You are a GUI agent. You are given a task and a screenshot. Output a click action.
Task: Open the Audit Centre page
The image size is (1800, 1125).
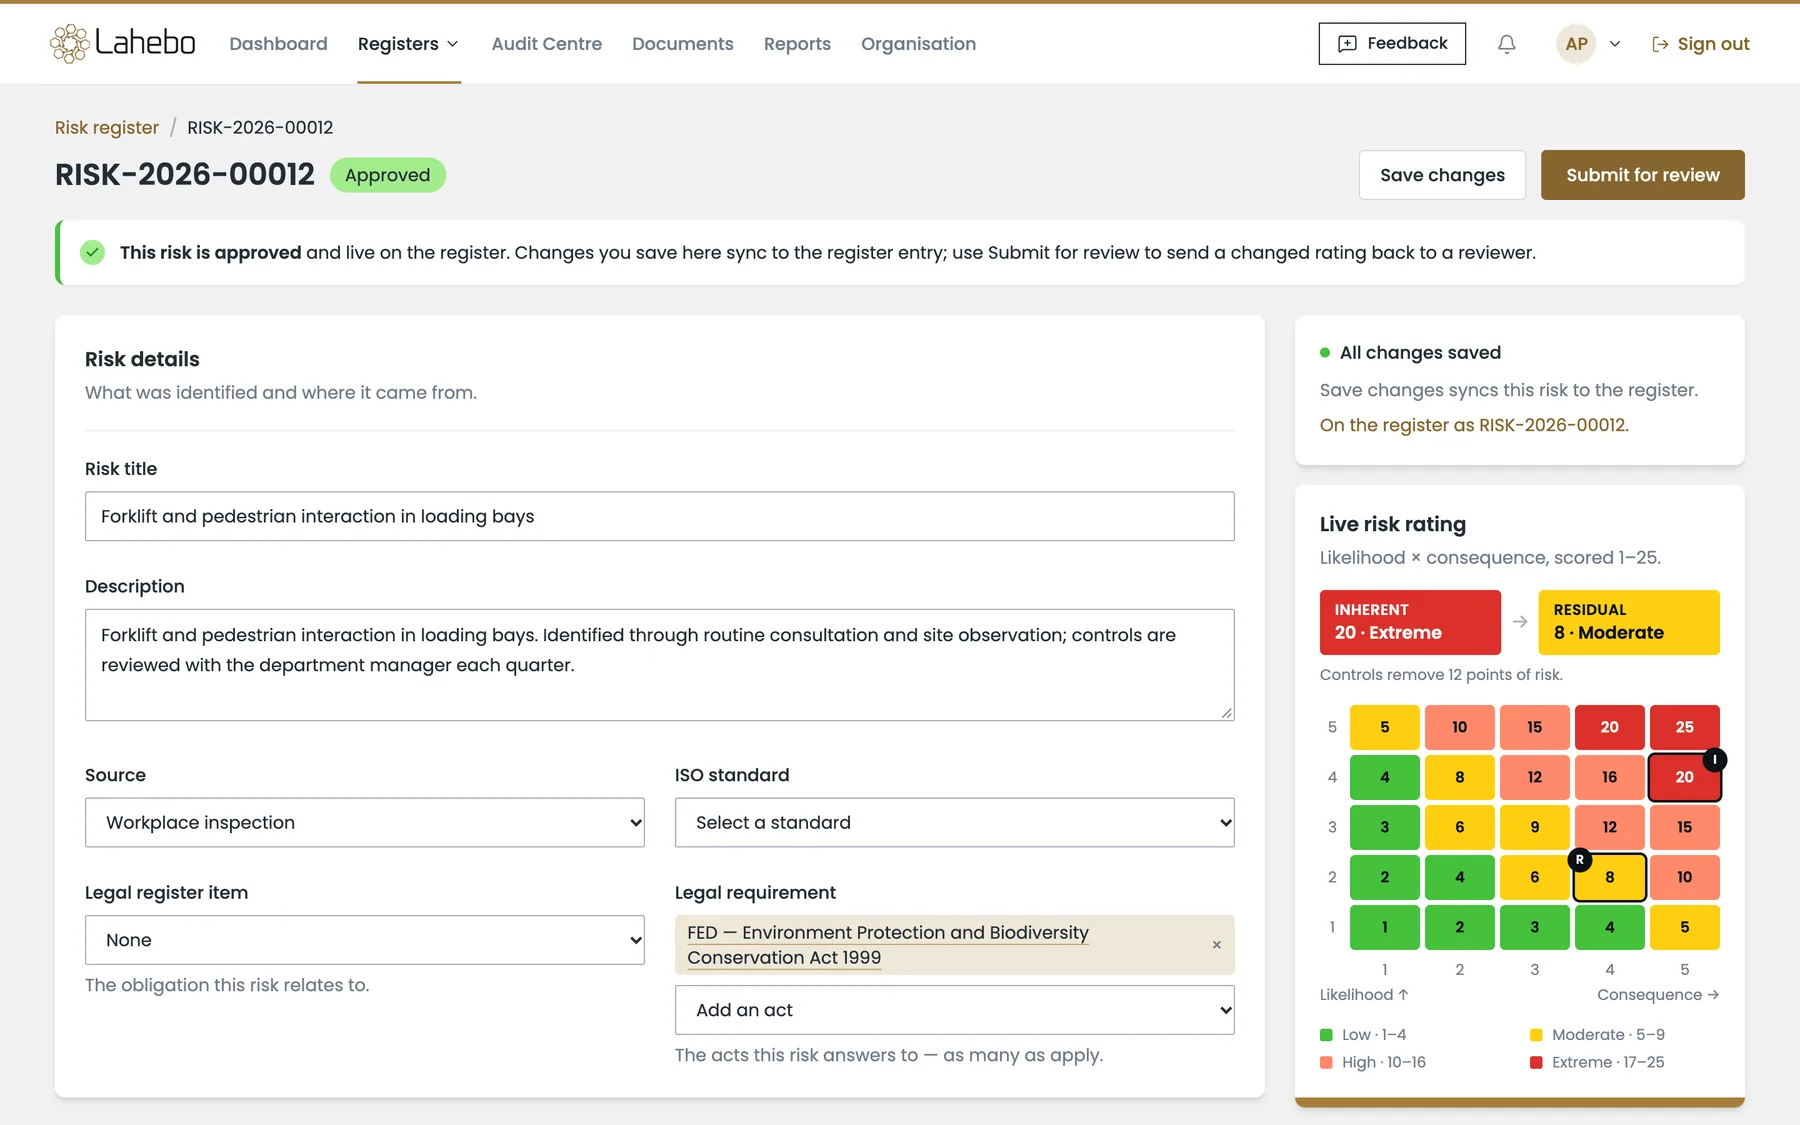(547, 44)
